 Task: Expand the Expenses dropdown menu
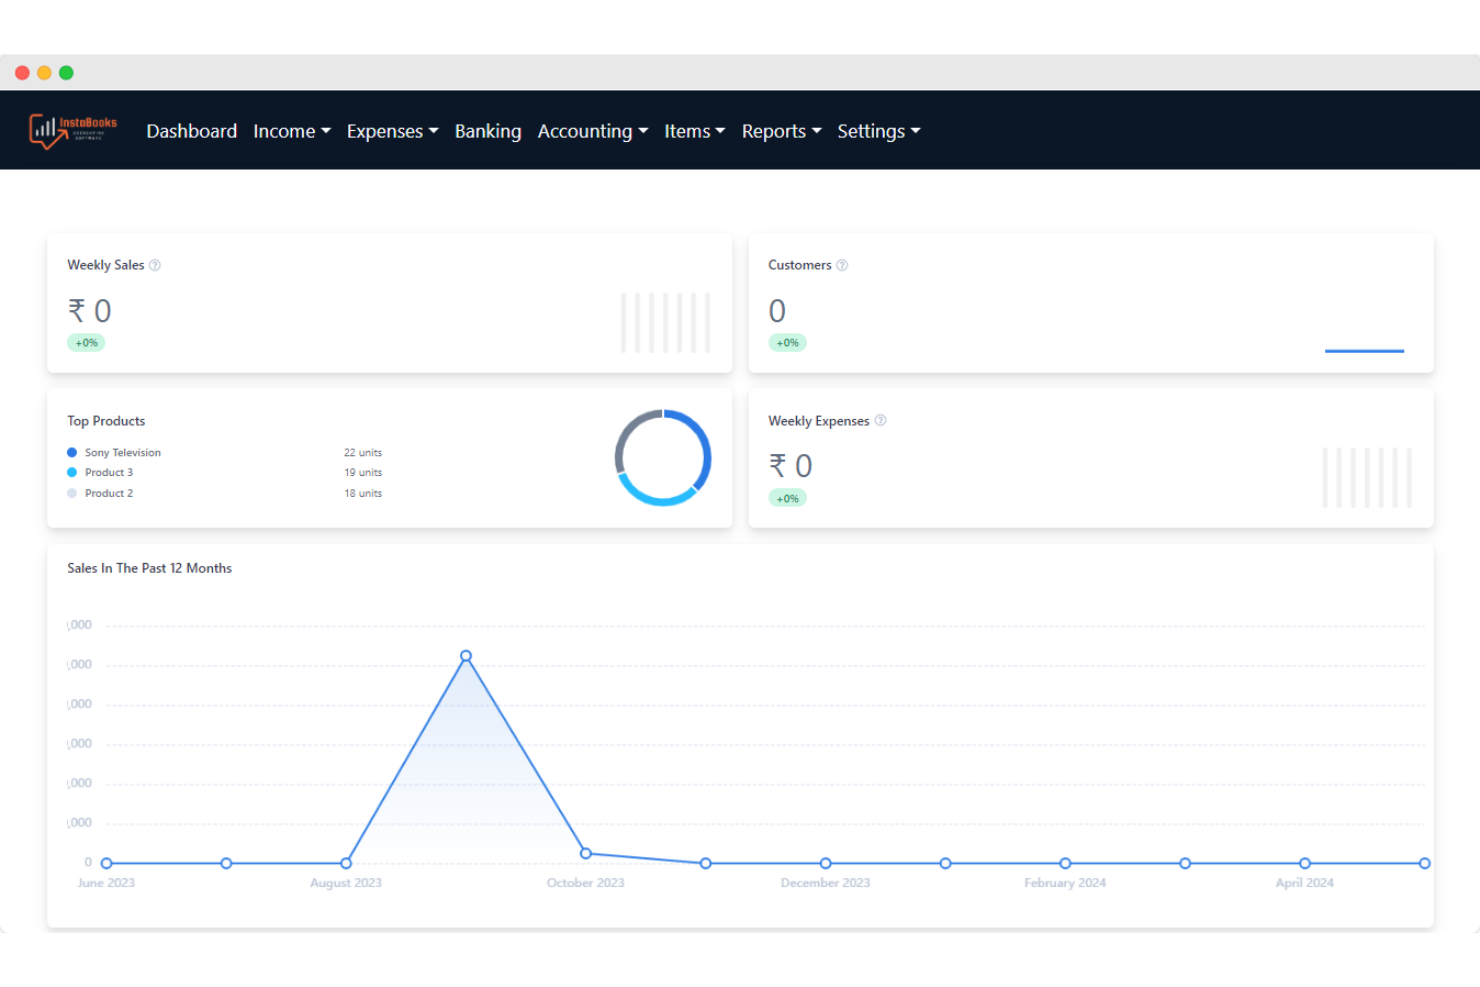[x=392, y=131]
